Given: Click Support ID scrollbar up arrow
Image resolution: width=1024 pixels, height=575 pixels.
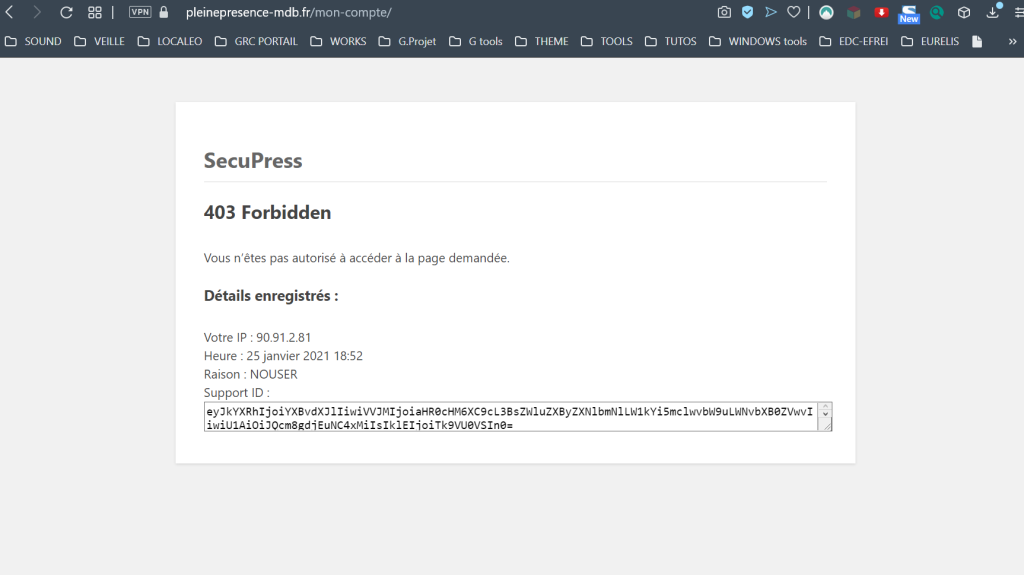Looking at the screenshot, I should coord(825,408).
